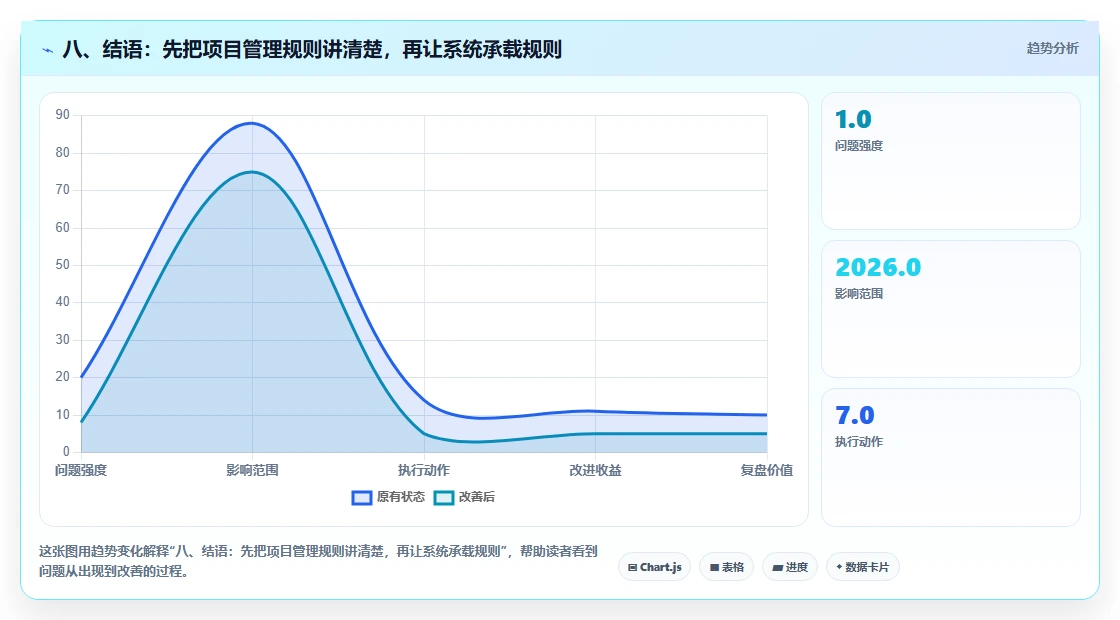Click the 1.0 value in first card
This screenshot has height=620, width=1120.
(x=853, y=119)
